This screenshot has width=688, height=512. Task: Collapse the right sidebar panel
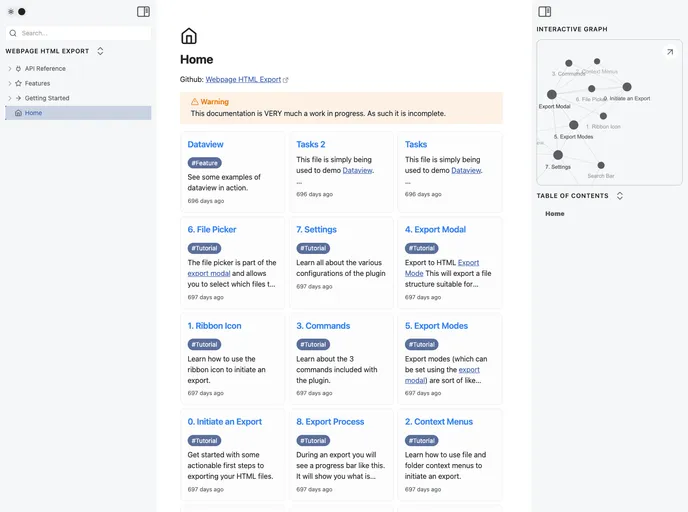point(544,12)
